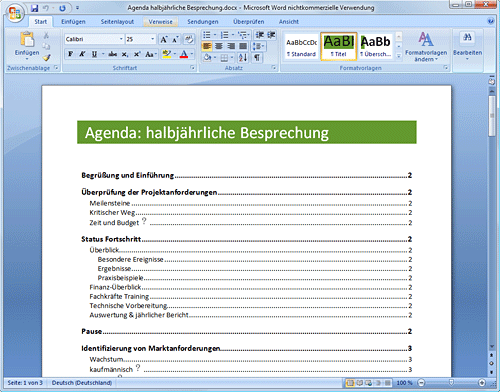This screenshot has width=500, height=392.
Task: Open Word help question mark icon
Action: point(491,22)
